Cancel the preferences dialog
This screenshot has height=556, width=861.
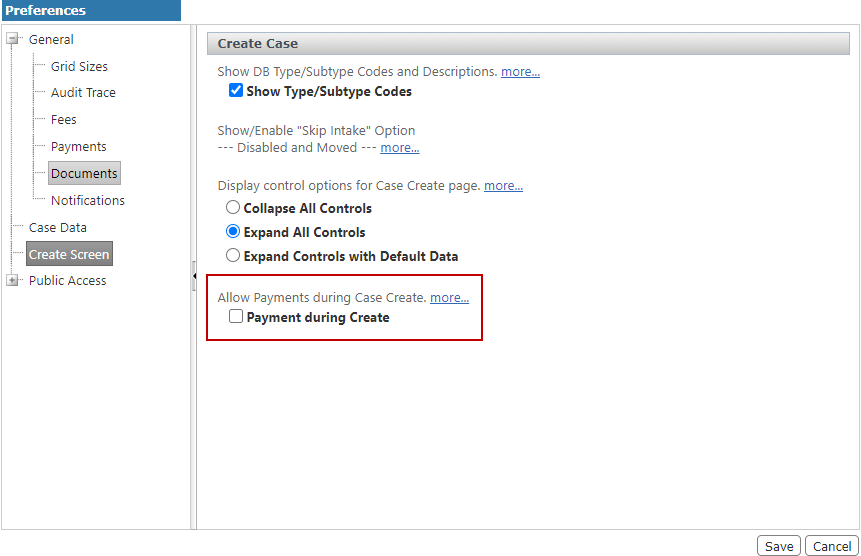coord(831,546)
